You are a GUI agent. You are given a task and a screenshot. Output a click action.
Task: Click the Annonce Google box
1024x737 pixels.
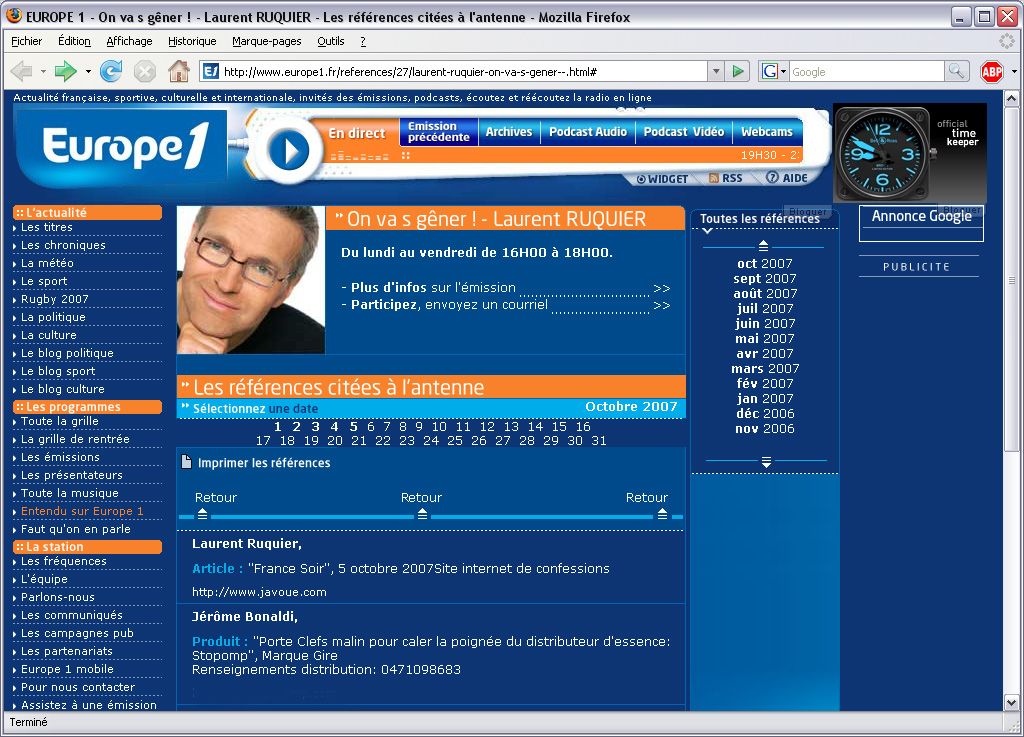tap(921, 223)
